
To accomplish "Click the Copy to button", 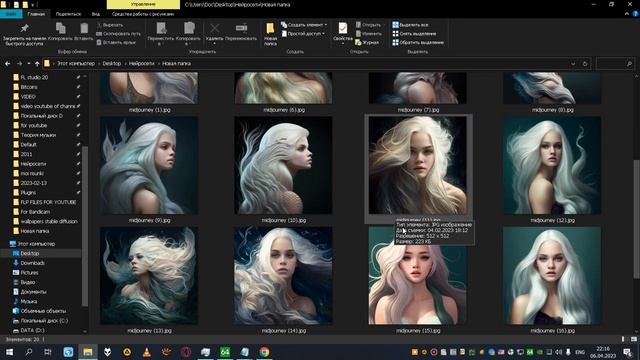I will [x=188, y=33].
